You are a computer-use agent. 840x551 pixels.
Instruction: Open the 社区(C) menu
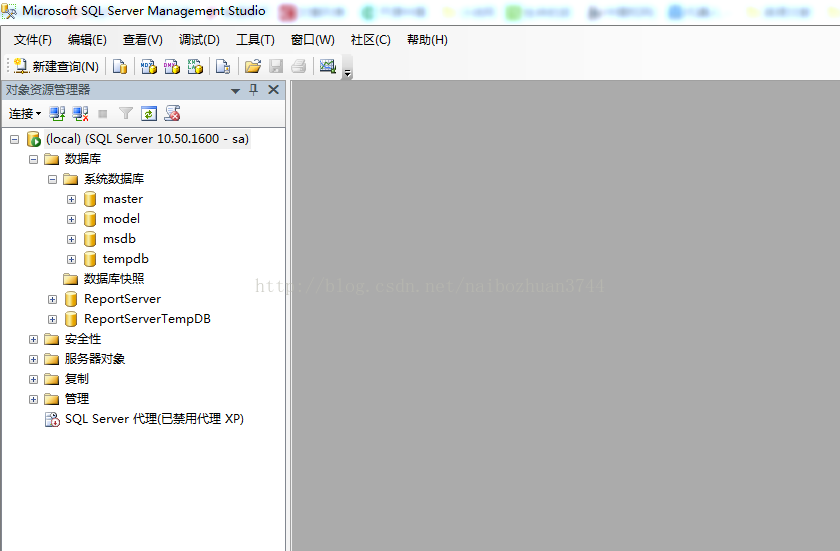click(371, 40)
